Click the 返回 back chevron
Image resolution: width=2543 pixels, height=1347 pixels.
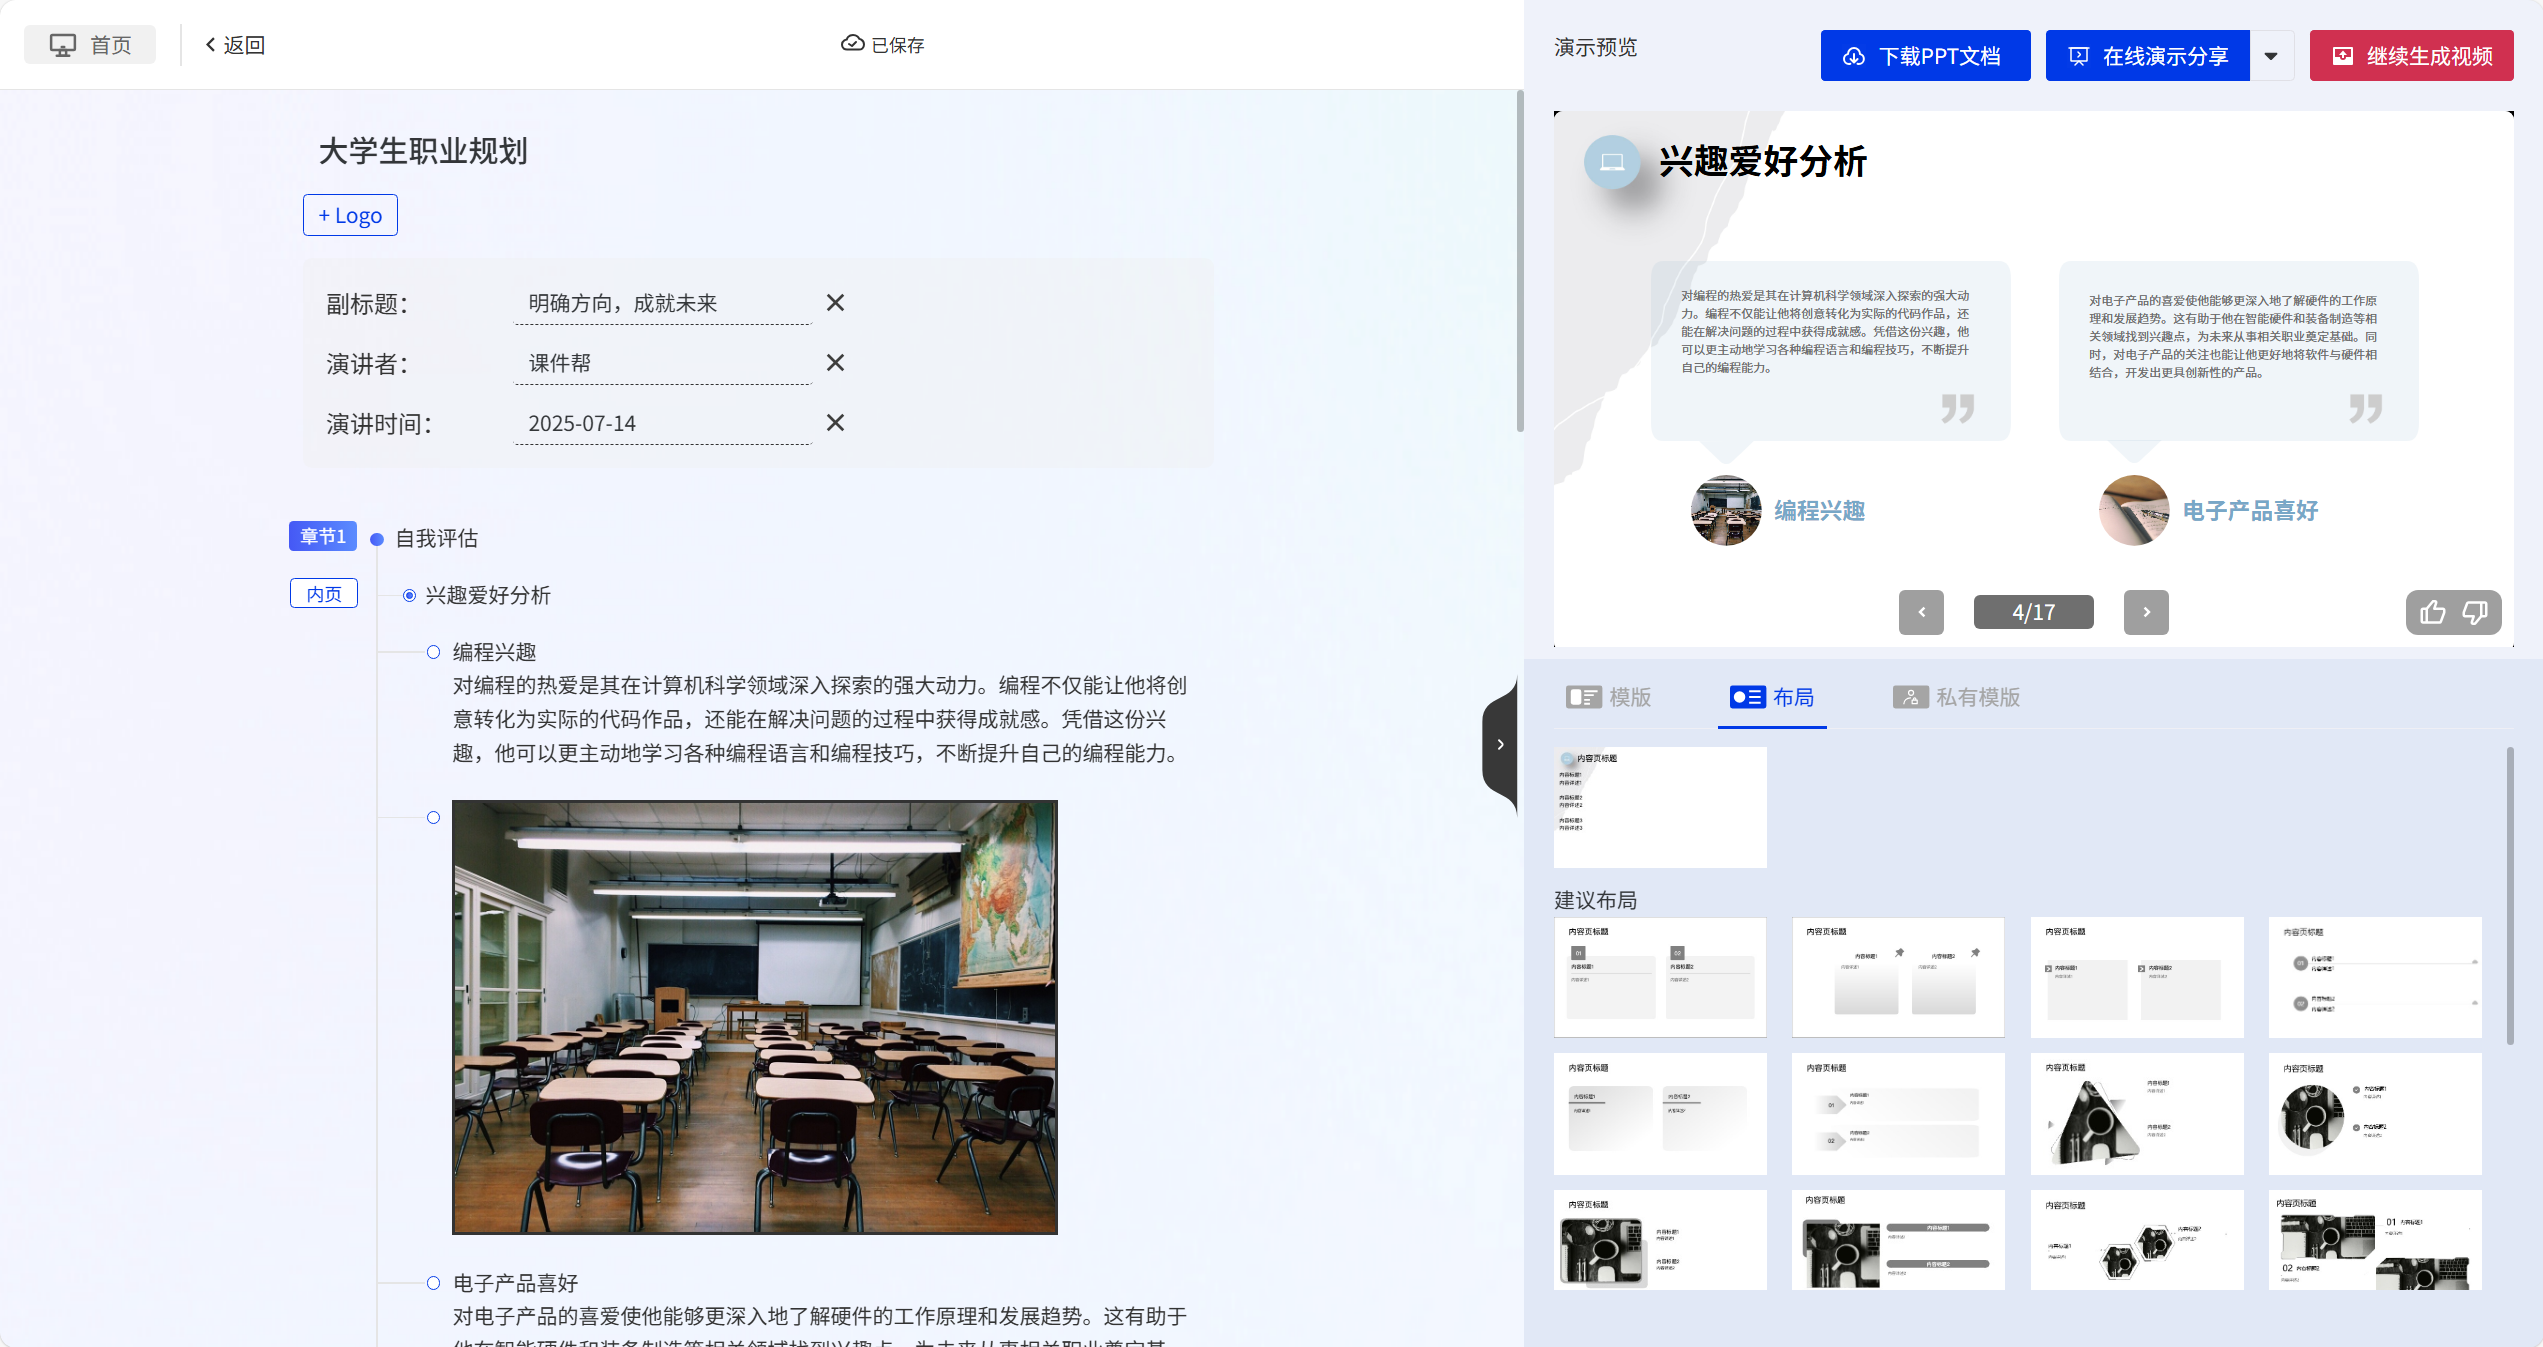[x=211, y=45]
